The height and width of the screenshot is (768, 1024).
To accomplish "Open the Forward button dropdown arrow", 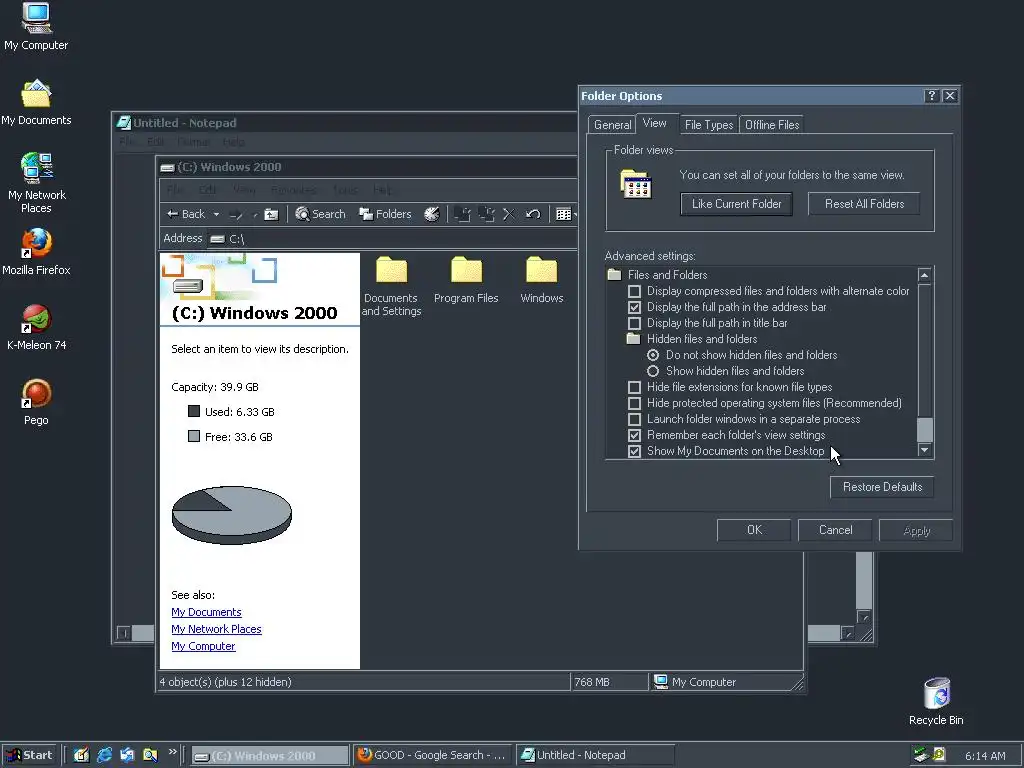I will point(255,214).
